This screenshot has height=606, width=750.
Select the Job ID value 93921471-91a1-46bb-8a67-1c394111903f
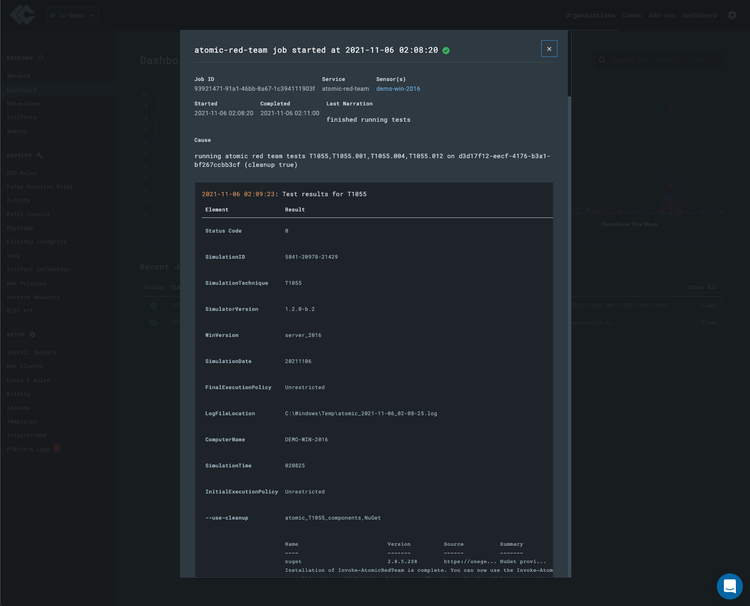click(x=254, y=88)
